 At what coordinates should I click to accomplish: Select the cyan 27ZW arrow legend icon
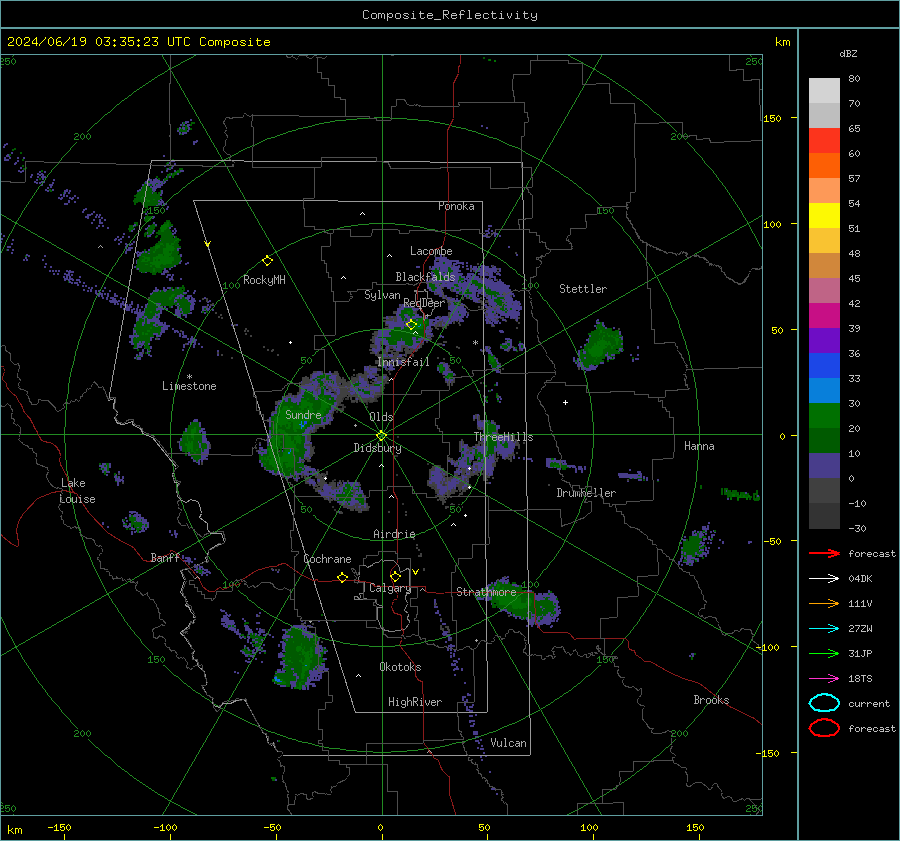click(x=824, y=629)
